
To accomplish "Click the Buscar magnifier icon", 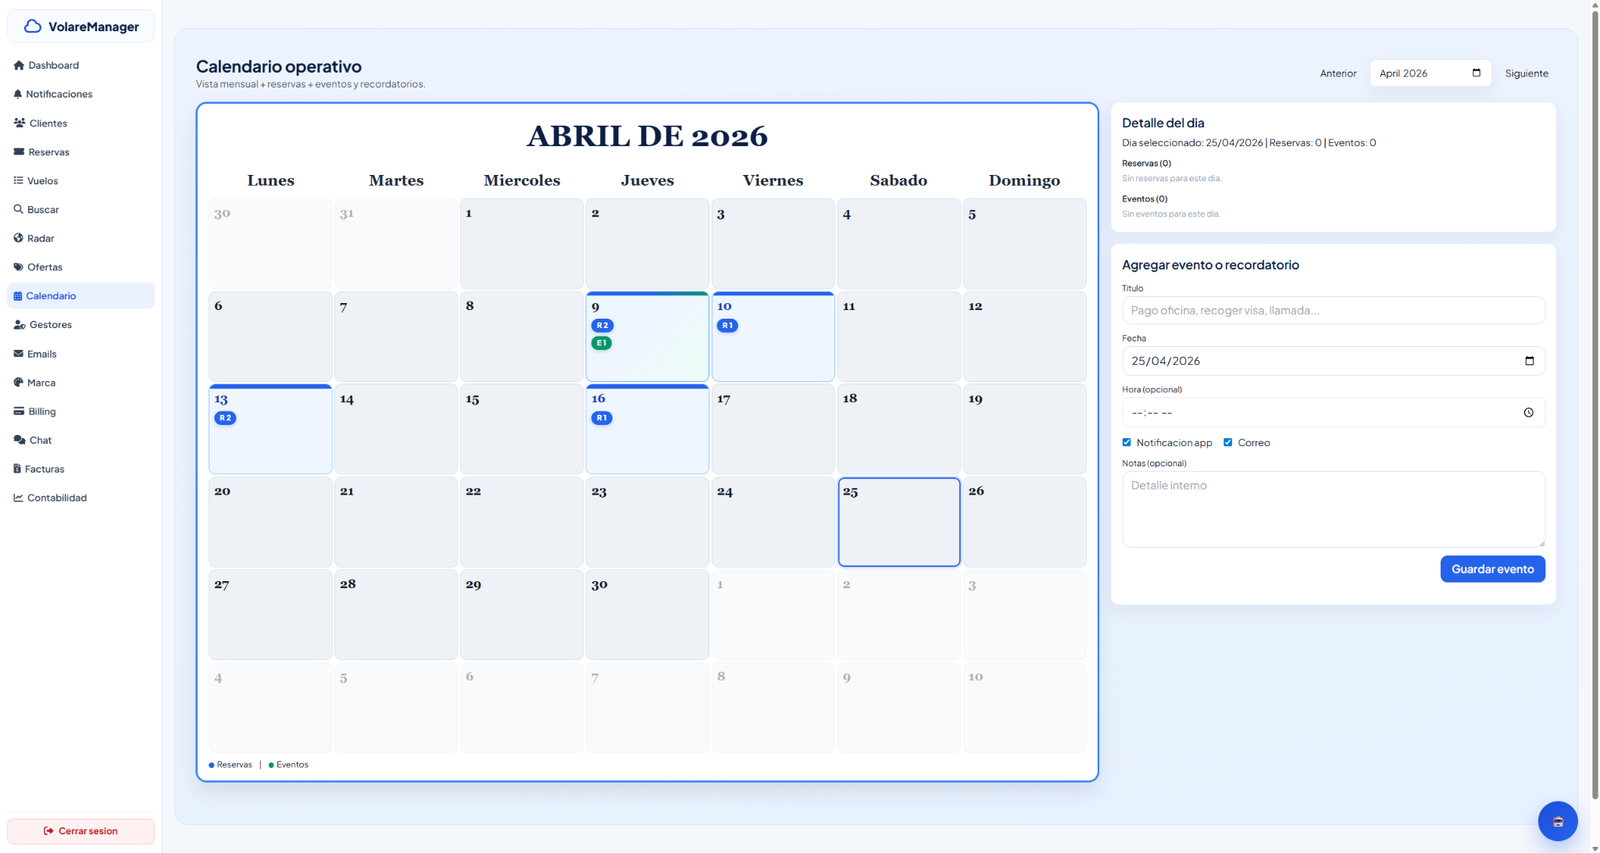I will click(x=18, y=210).
